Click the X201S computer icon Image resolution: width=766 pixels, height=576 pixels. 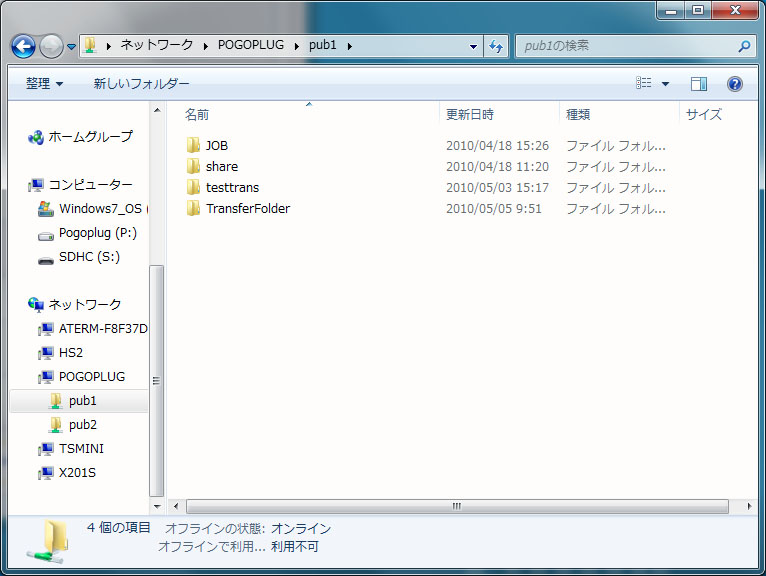click(x=46, y=472)
